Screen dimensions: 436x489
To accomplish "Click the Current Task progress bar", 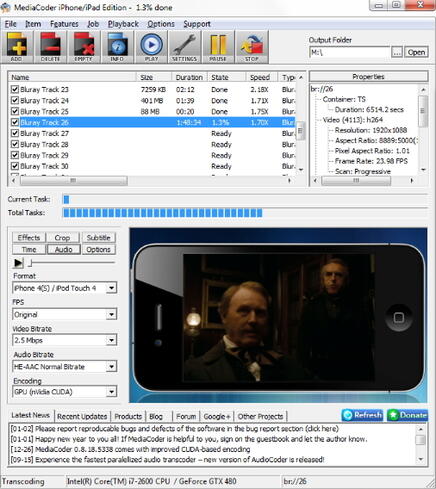I will click(245, 199).
